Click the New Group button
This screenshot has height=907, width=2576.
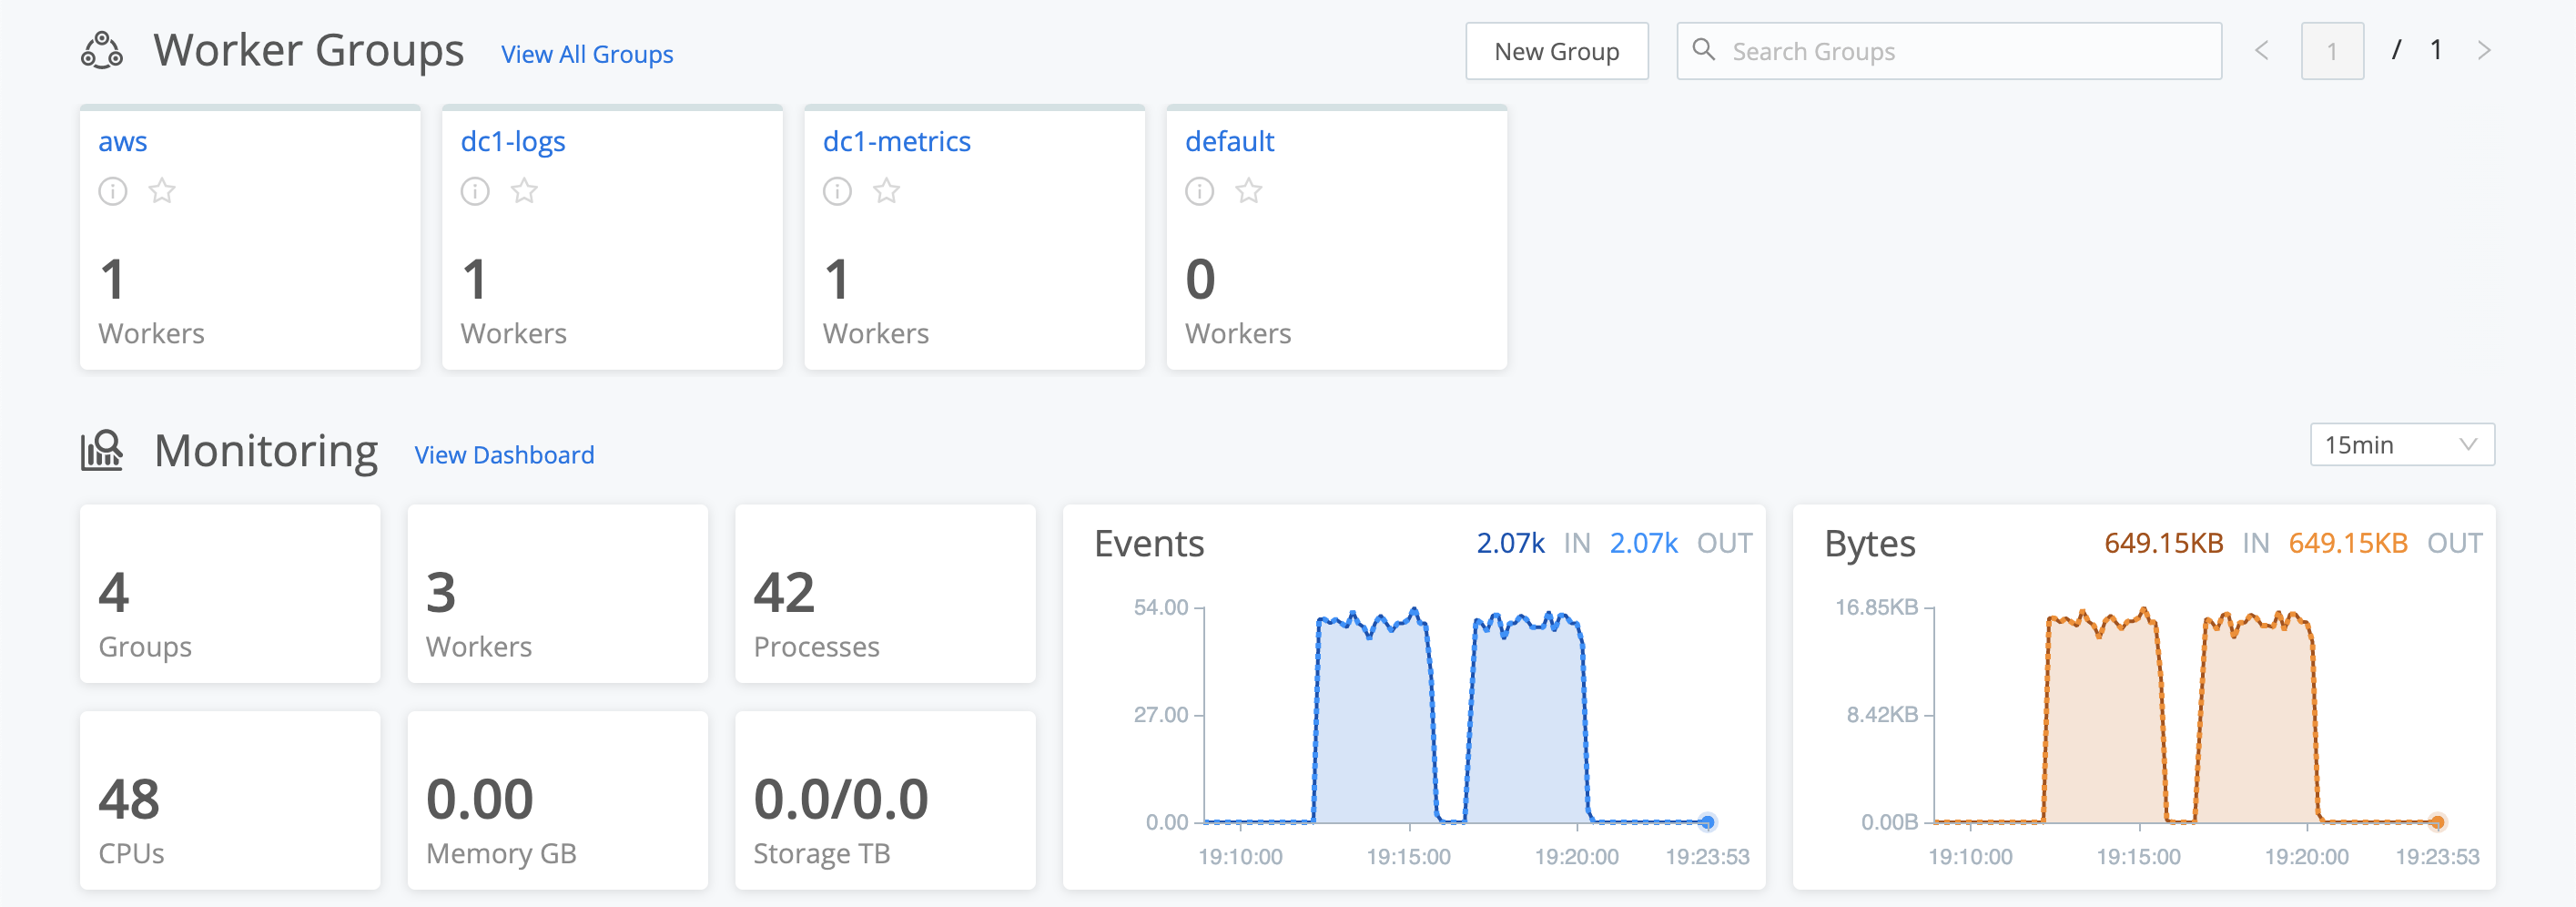pos(1556,51)
